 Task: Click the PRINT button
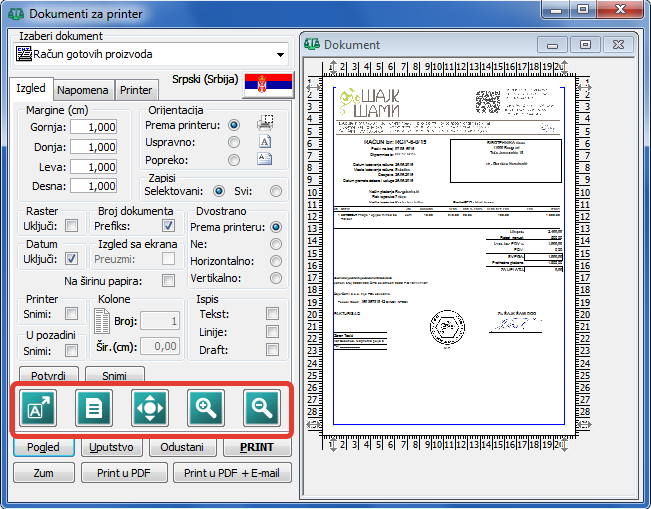point(257,447)
